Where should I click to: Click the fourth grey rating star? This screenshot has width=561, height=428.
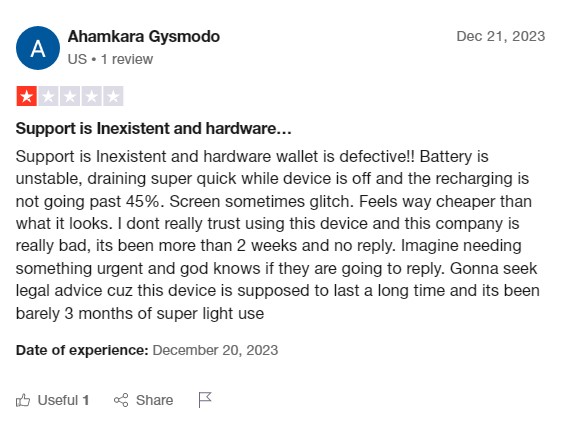click(92, 96)
